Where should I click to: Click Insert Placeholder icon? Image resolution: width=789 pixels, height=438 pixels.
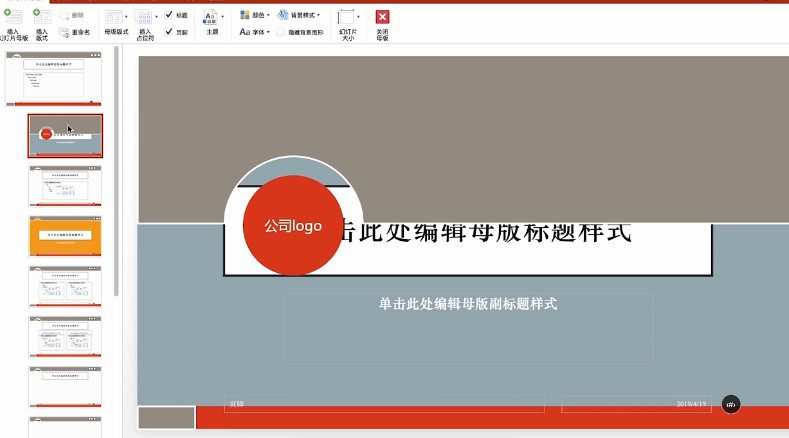point(143,18)
